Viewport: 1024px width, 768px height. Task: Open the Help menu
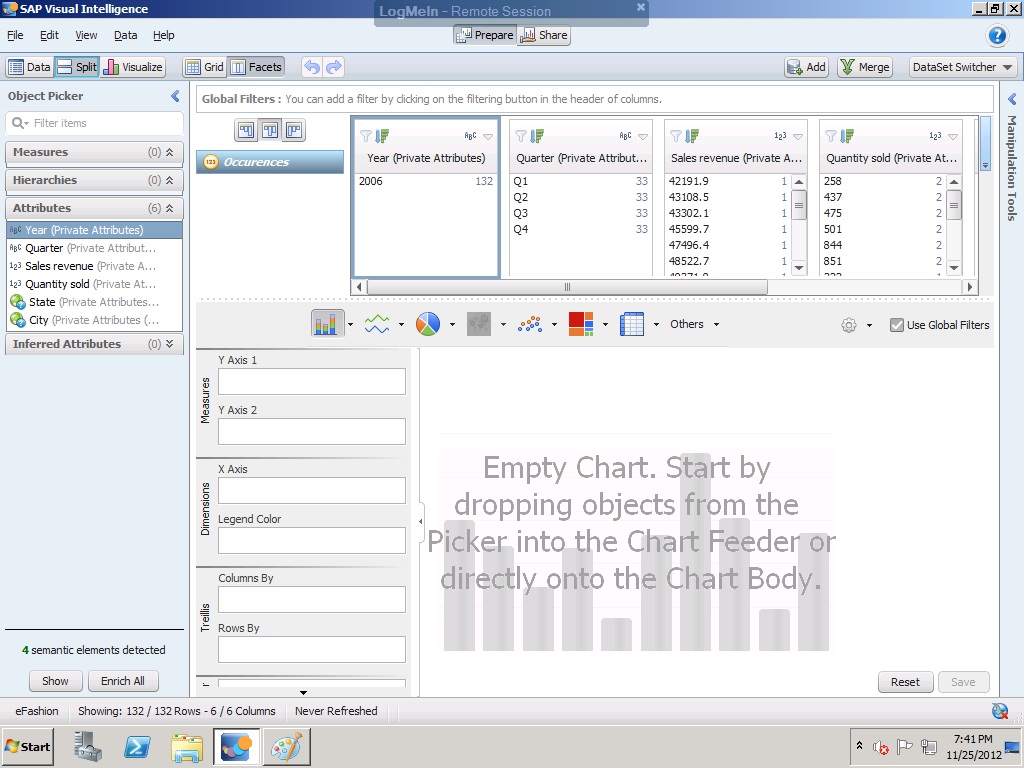(163, 35)
